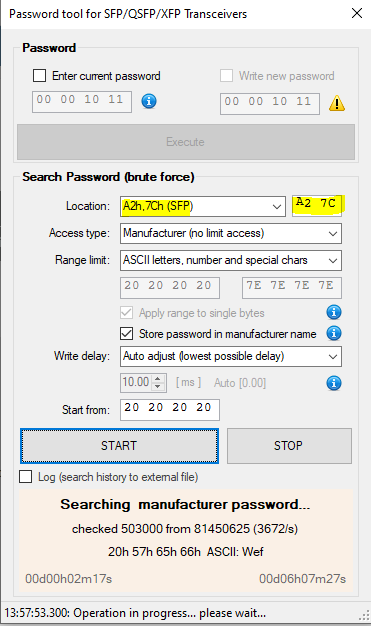Screen dimensions: 371x626
Task: Click info icon for Store password option
Action: 334,333
